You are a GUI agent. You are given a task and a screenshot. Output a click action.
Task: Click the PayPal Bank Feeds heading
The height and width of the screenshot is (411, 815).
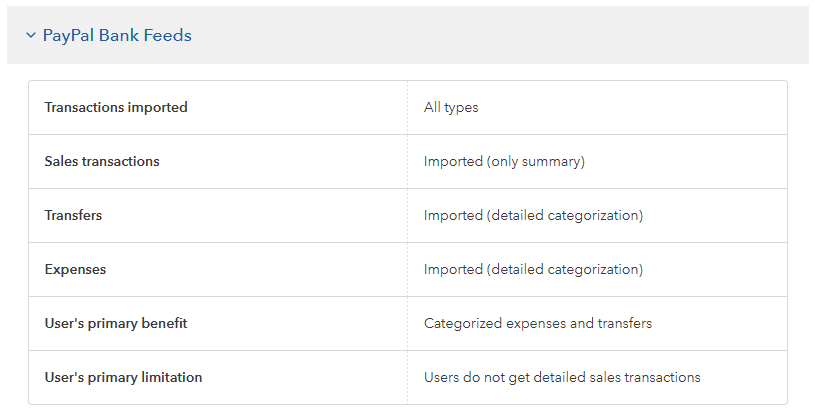[117, 36]
